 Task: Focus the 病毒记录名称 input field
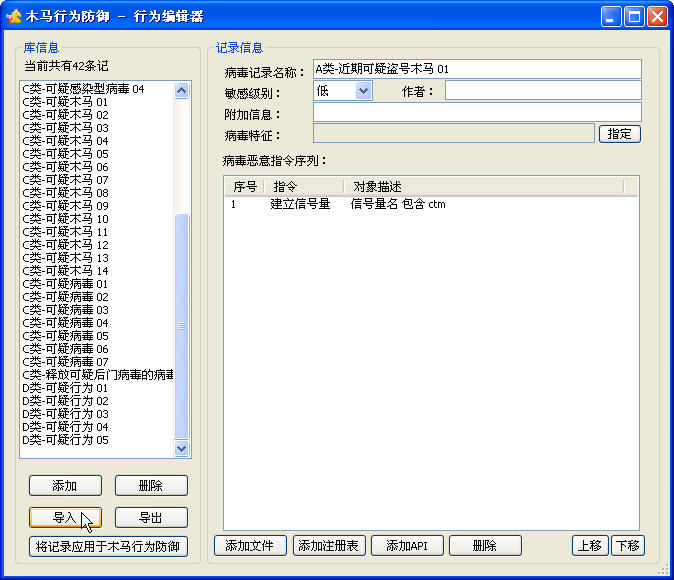[x=477, y=69]
